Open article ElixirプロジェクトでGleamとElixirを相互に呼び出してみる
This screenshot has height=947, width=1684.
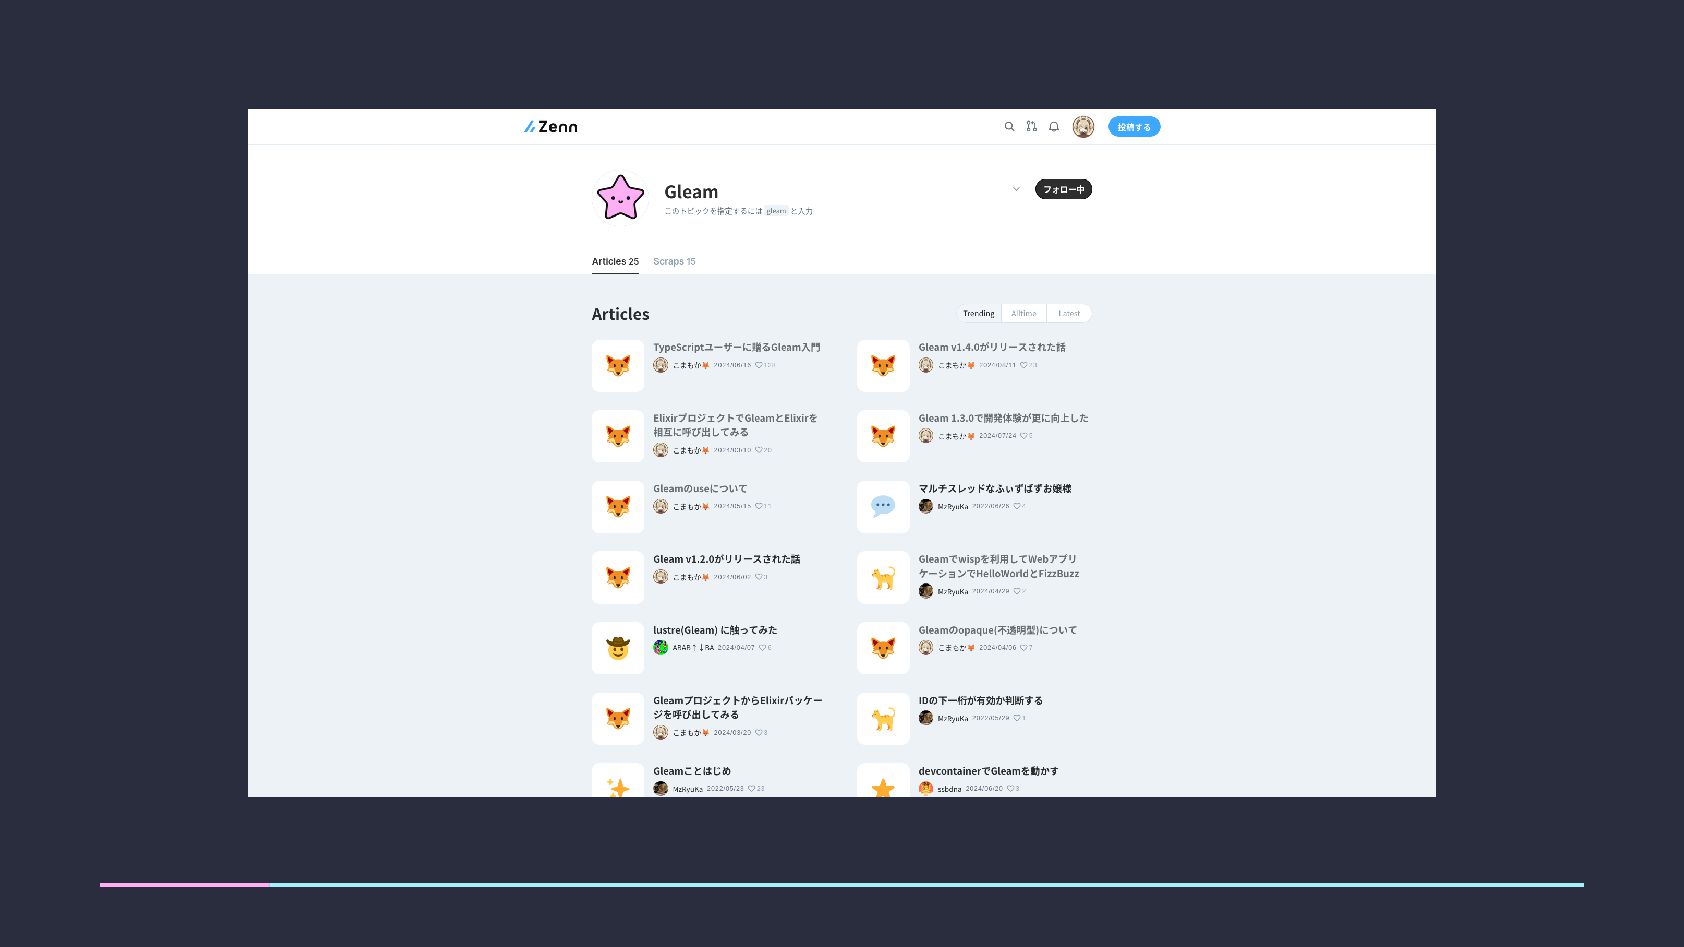tap(735, 425)
